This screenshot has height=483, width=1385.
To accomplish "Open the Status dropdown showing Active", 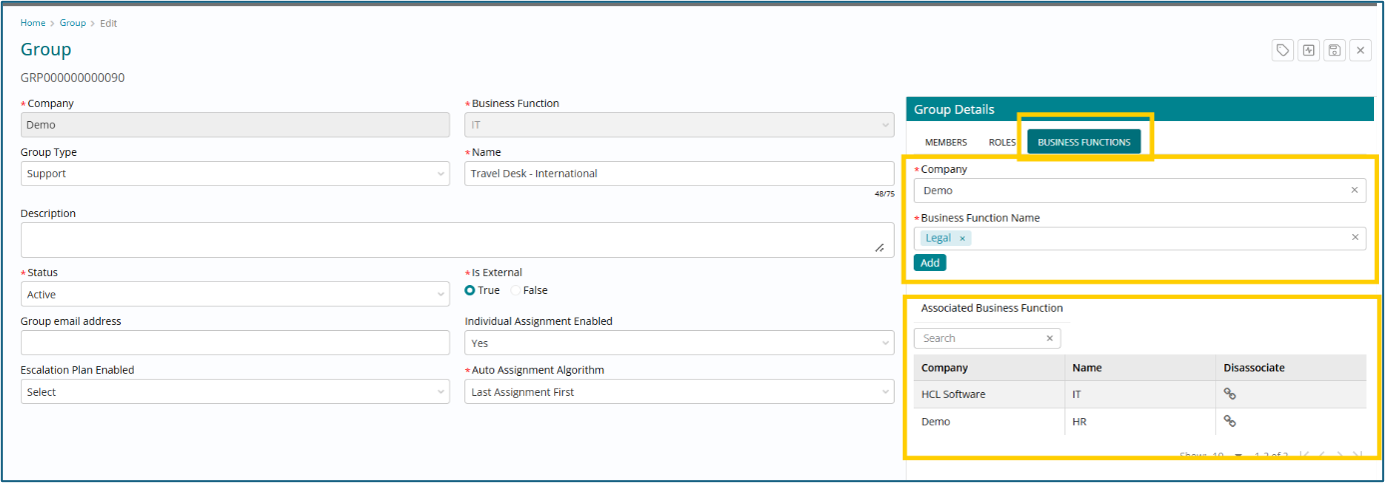I will click(x=235, y=294).
